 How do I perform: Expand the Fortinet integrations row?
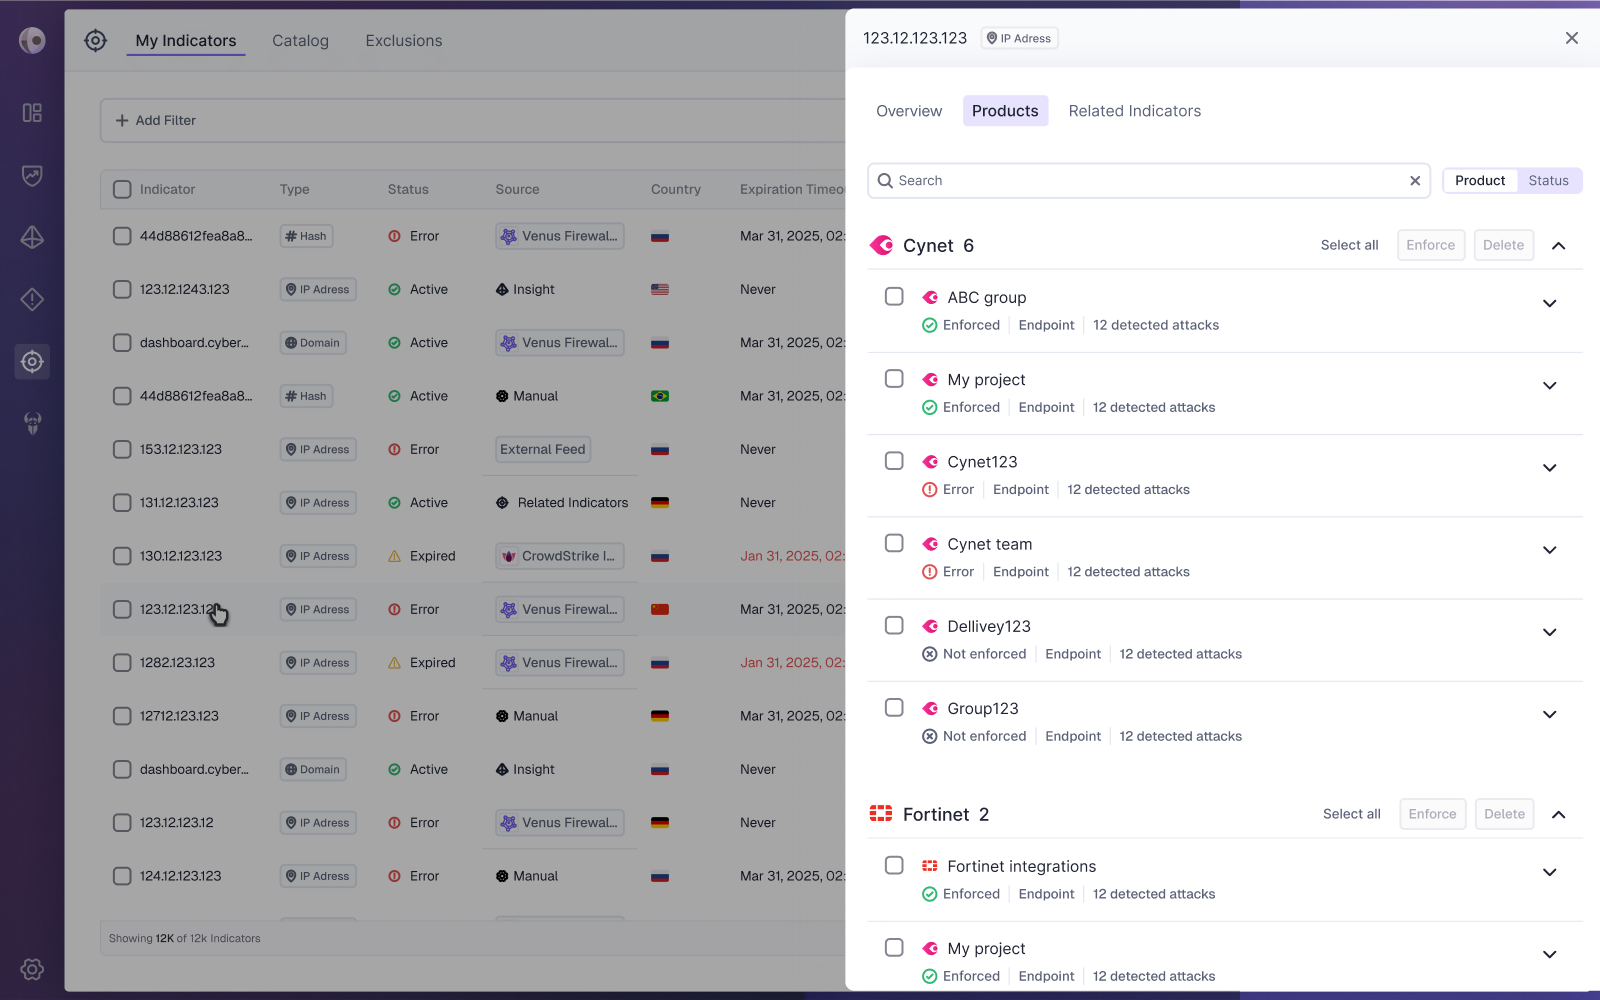(x=1549, y=873)
